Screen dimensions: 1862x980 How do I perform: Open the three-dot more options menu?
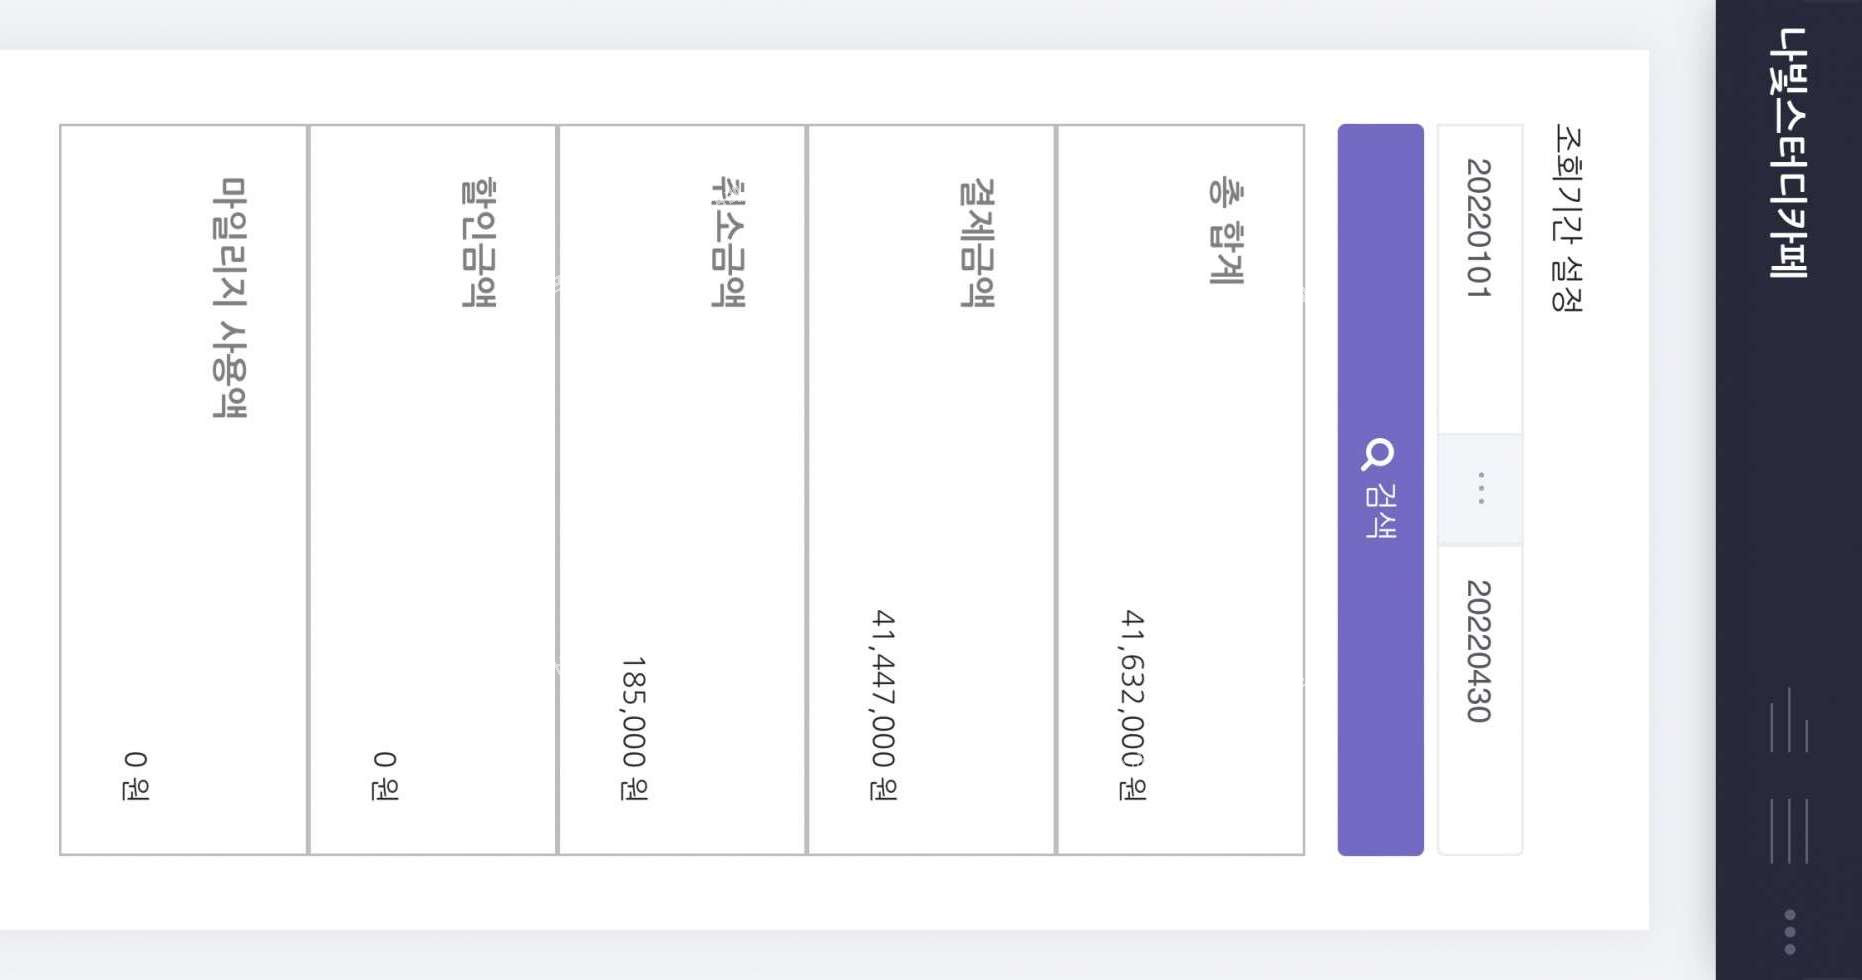tap(1789, 932)
